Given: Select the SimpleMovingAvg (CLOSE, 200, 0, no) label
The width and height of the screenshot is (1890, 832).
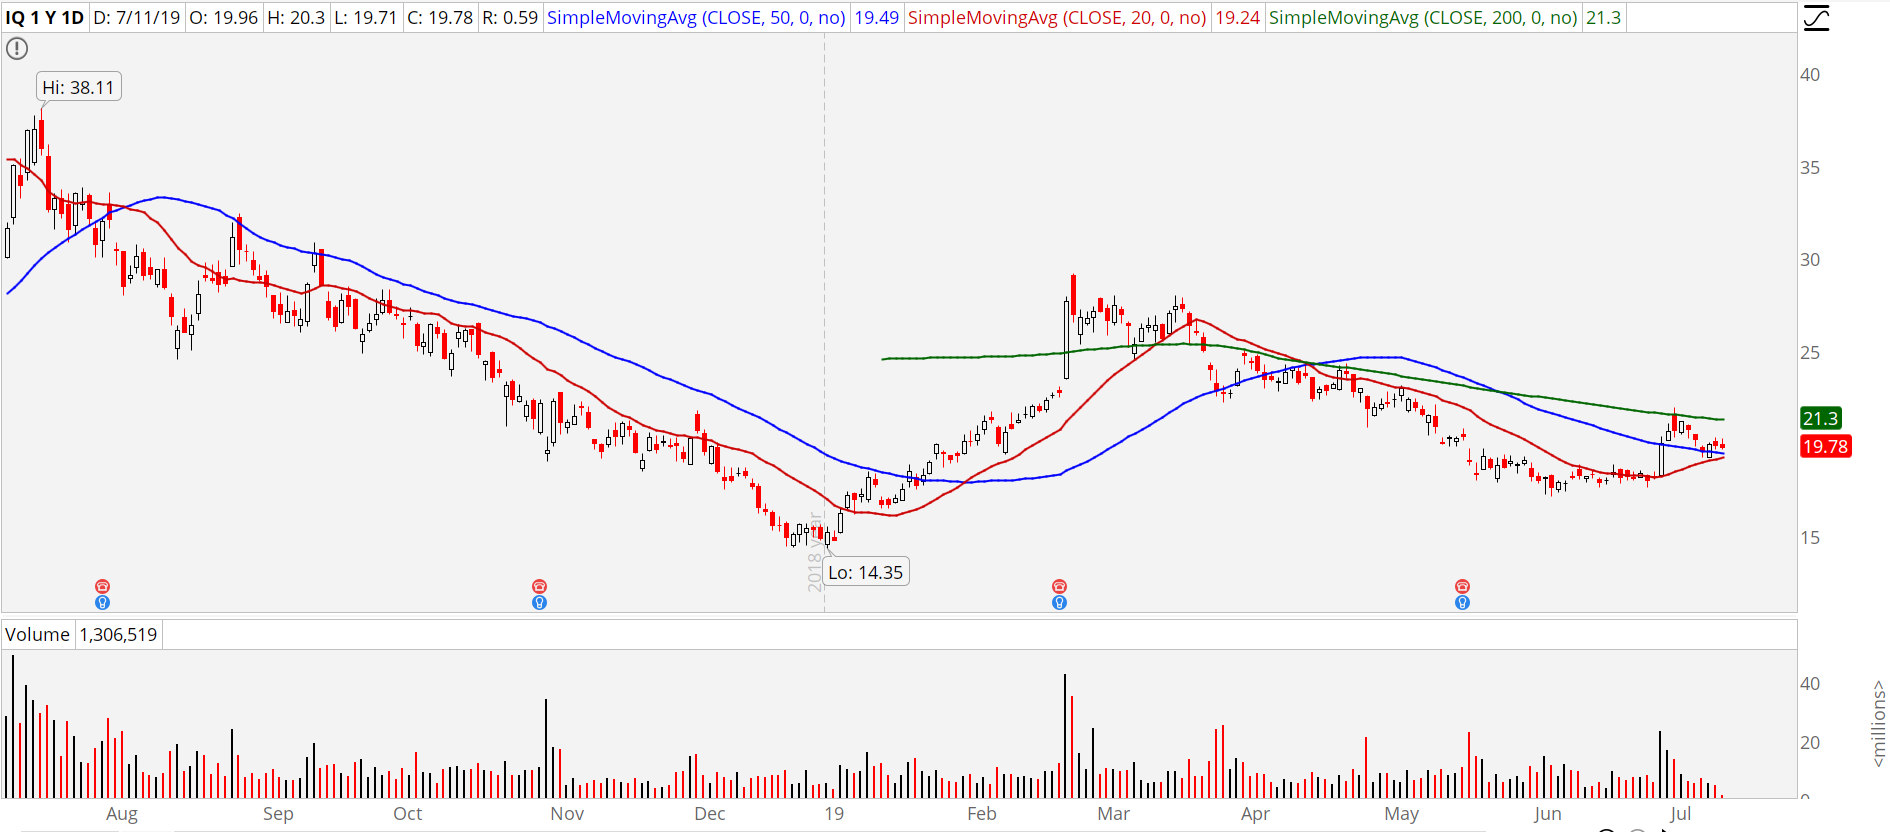Looking at the screenshot, I should (1423, 18).
